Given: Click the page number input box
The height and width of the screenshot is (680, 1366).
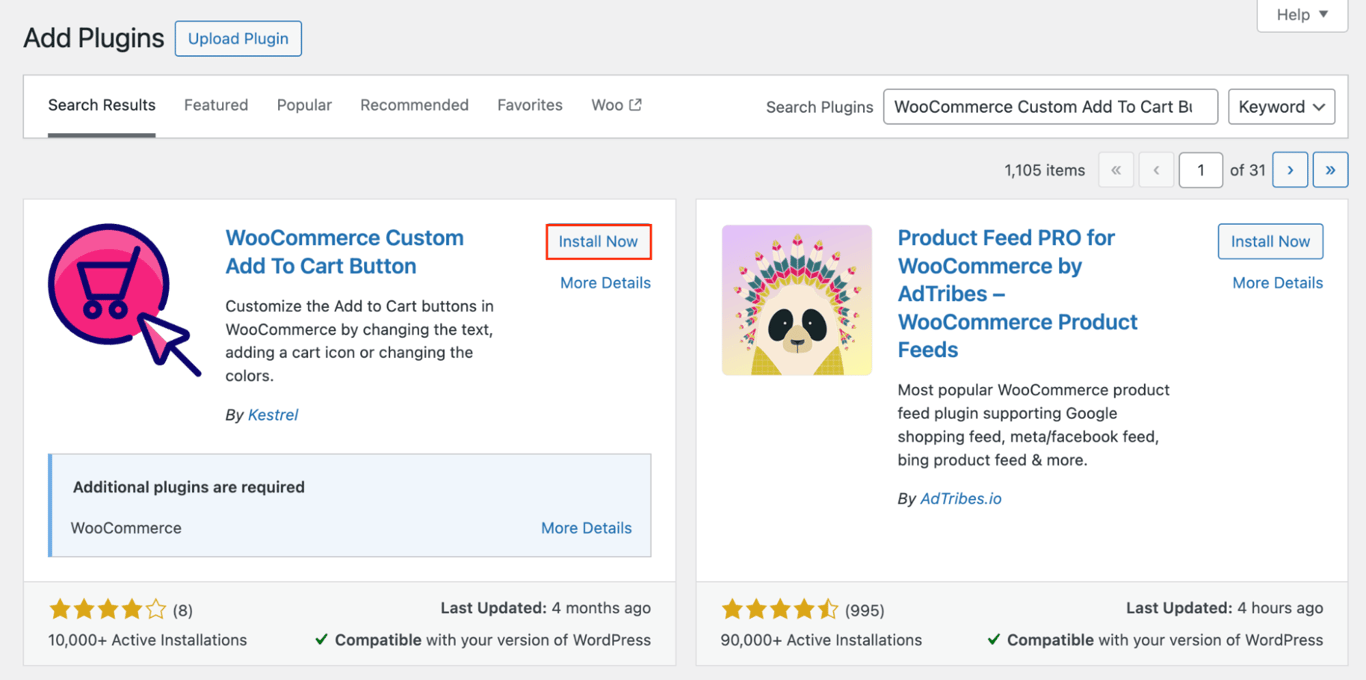Looking at the screenshot, I should 1200,169.
